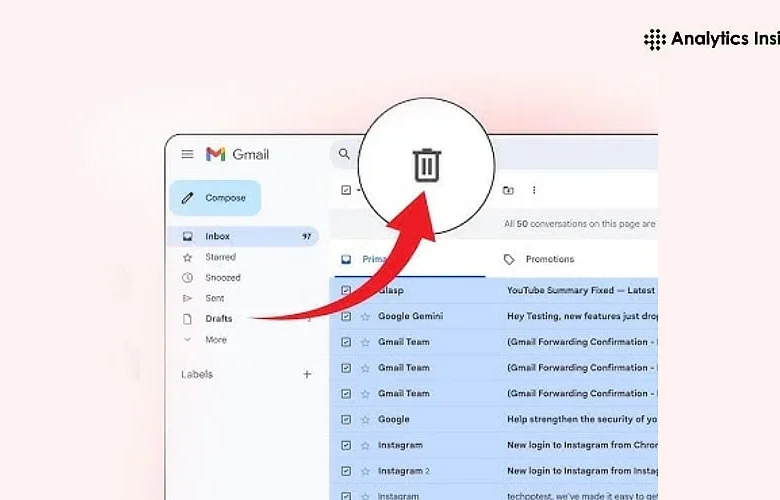Uncheck the Google Gemini email checkbox
This screenshot has width=780, height=500.
pos(346,316)
